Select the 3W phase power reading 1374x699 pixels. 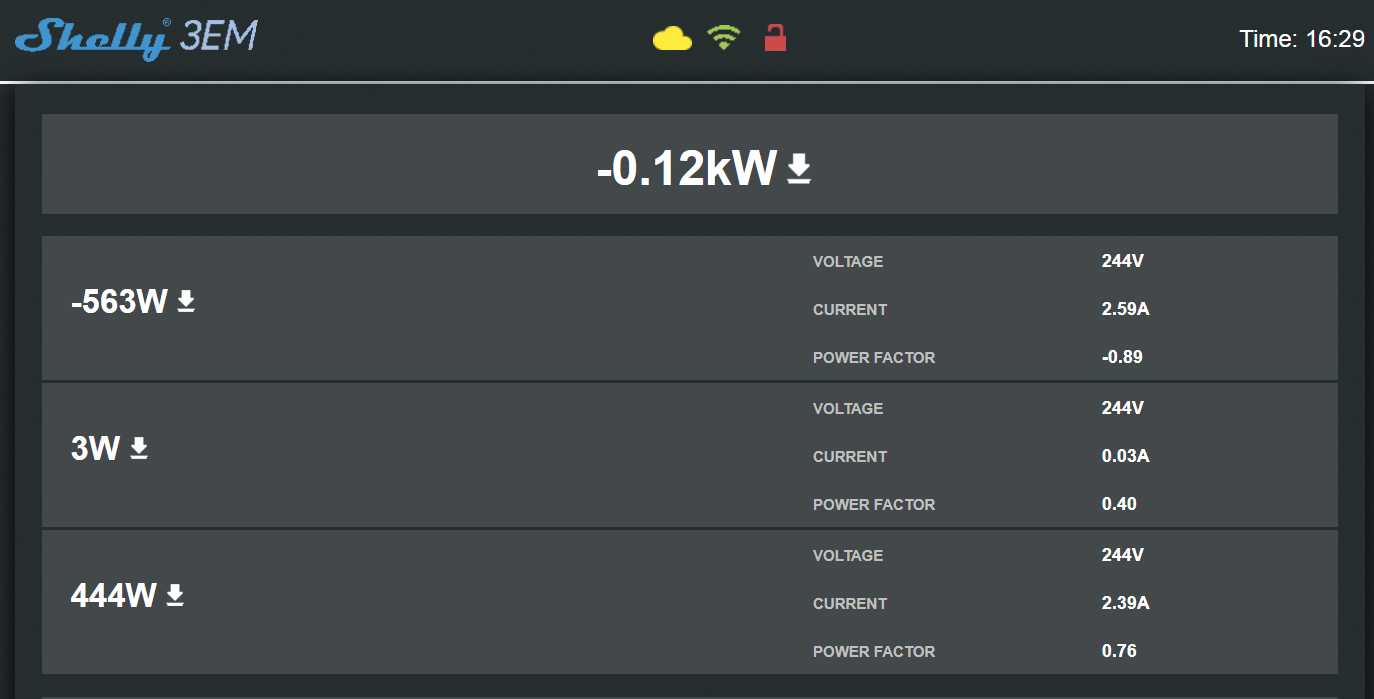click(95, 448)
